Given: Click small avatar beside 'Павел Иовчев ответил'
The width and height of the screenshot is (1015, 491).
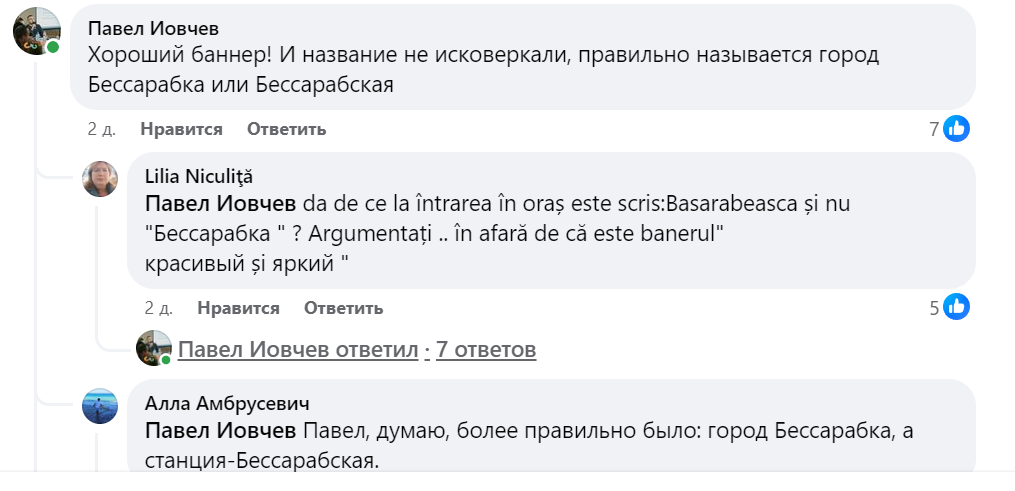Looking at the screenshot, I should tap(154, 348).
